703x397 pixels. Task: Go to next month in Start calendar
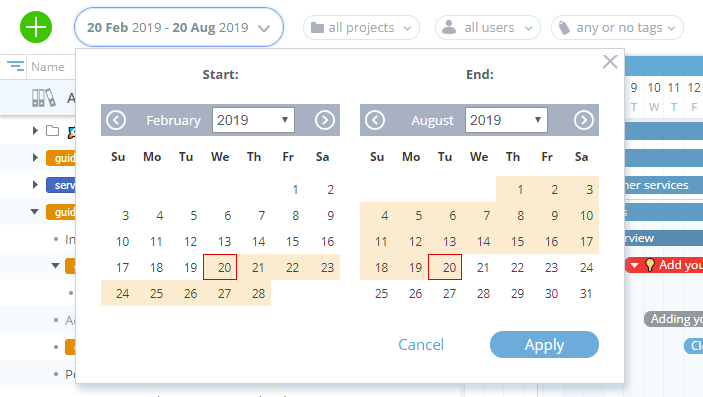tap(325, 120)
